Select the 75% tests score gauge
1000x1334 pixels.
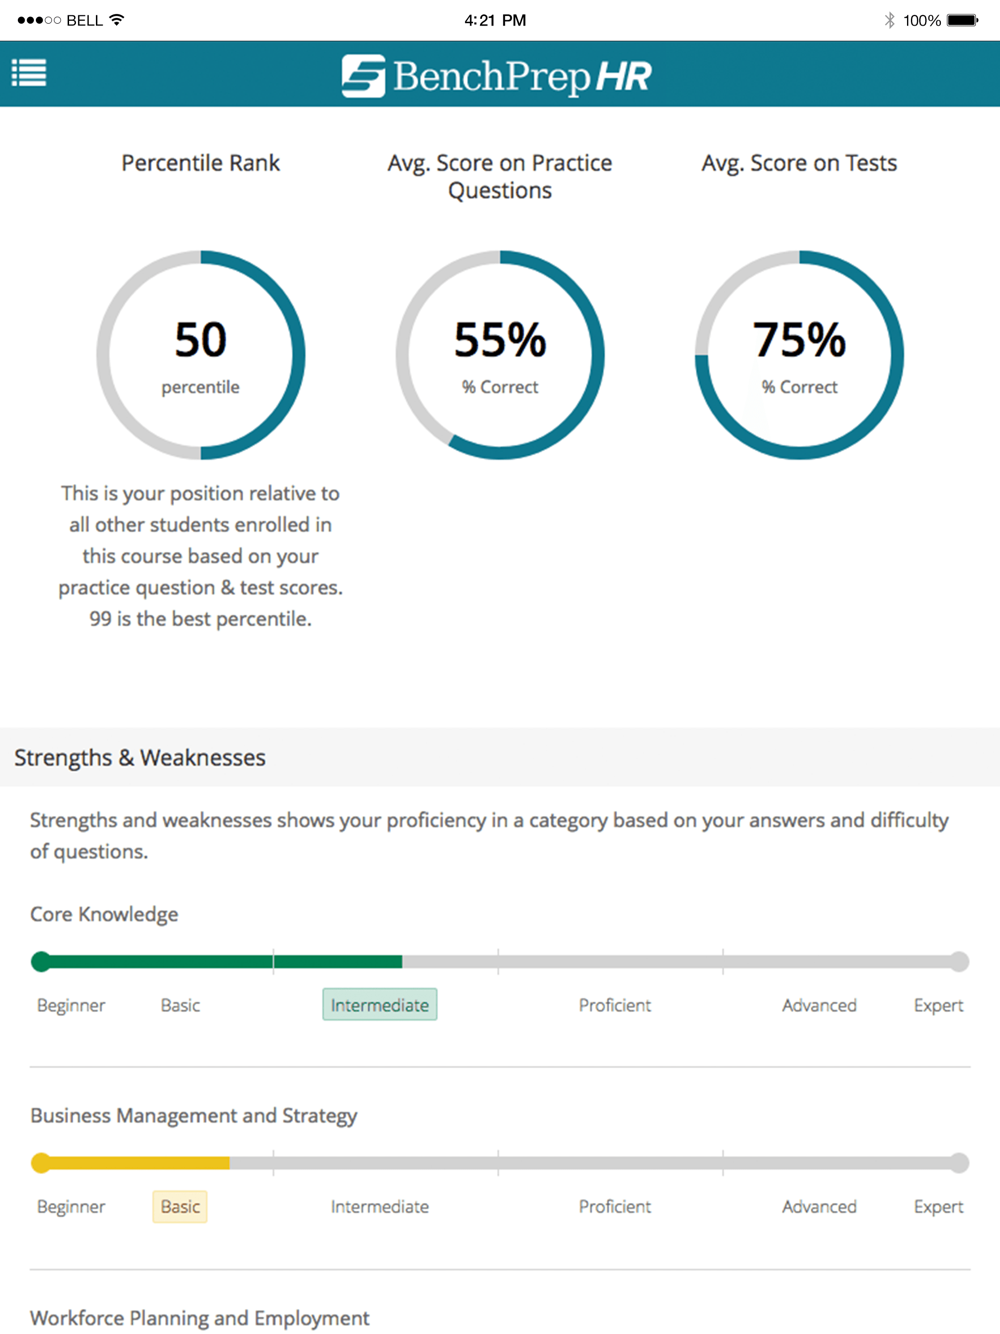click(799, 355)
